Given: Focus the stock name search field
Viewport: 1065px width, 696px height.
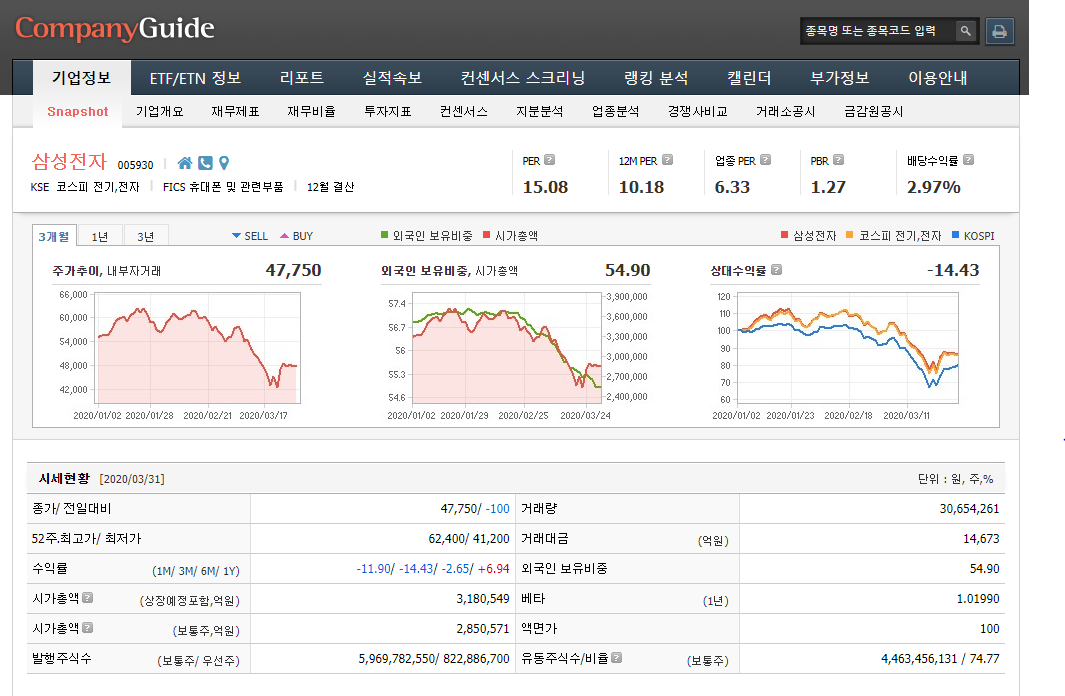Looking at the screenshot, I should click(x=877, y=31).
